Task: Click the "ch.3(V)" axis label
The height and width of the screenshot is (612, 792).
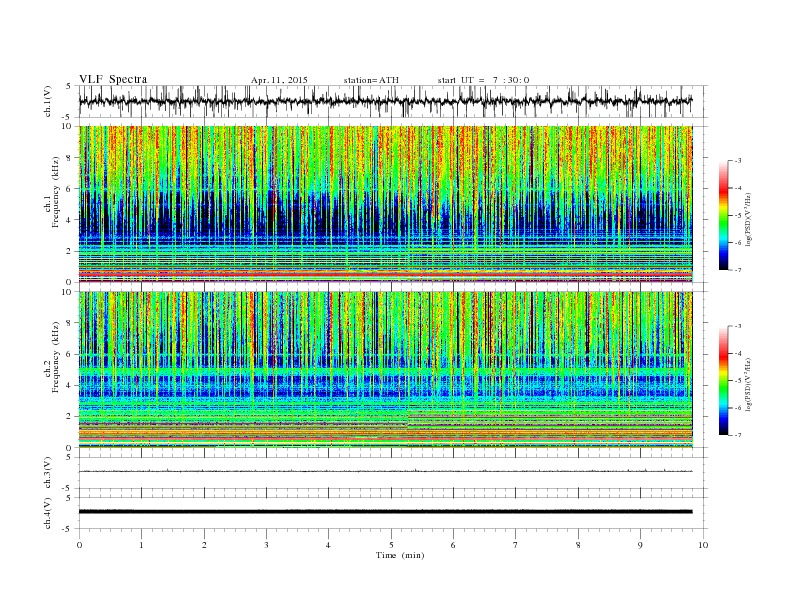Action: click(48, 473)
